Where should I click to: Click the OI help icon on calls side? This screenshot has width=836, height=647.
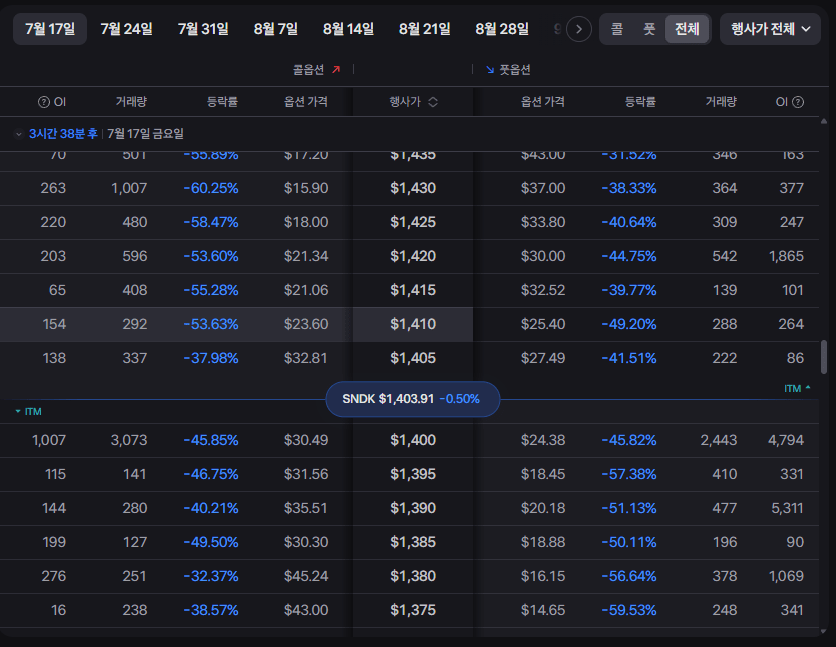43,102
